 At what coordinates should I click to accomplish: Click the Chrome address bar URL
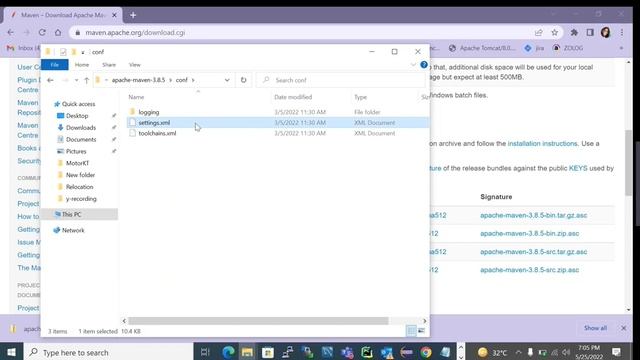coord(135,32)
